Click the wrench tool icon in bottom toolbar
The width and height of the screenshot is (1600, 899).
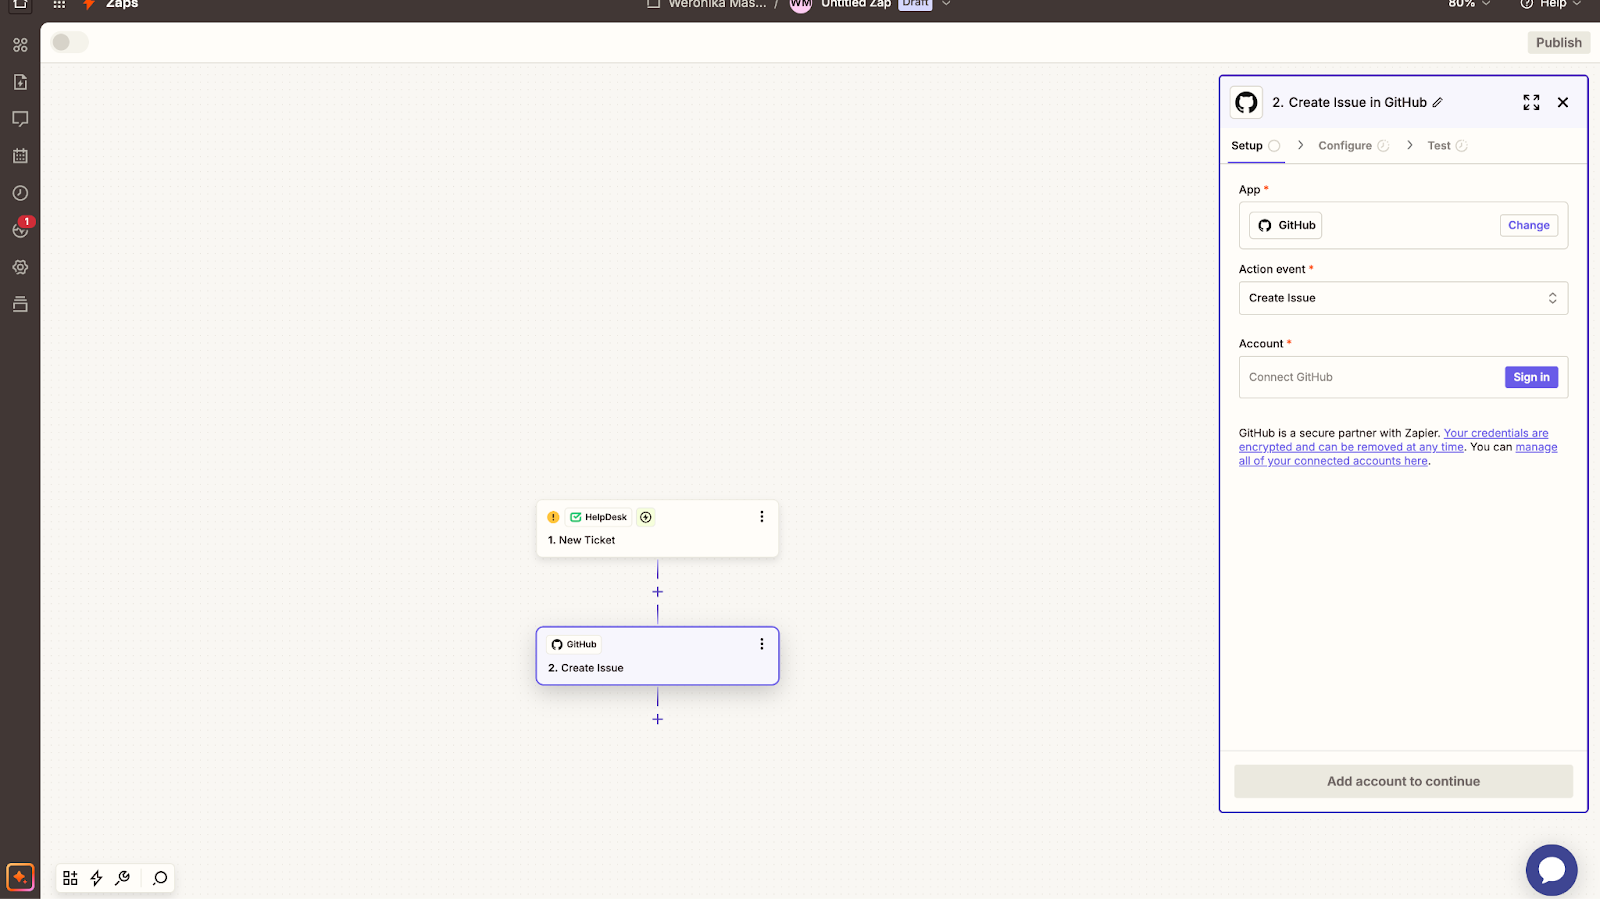123,878
